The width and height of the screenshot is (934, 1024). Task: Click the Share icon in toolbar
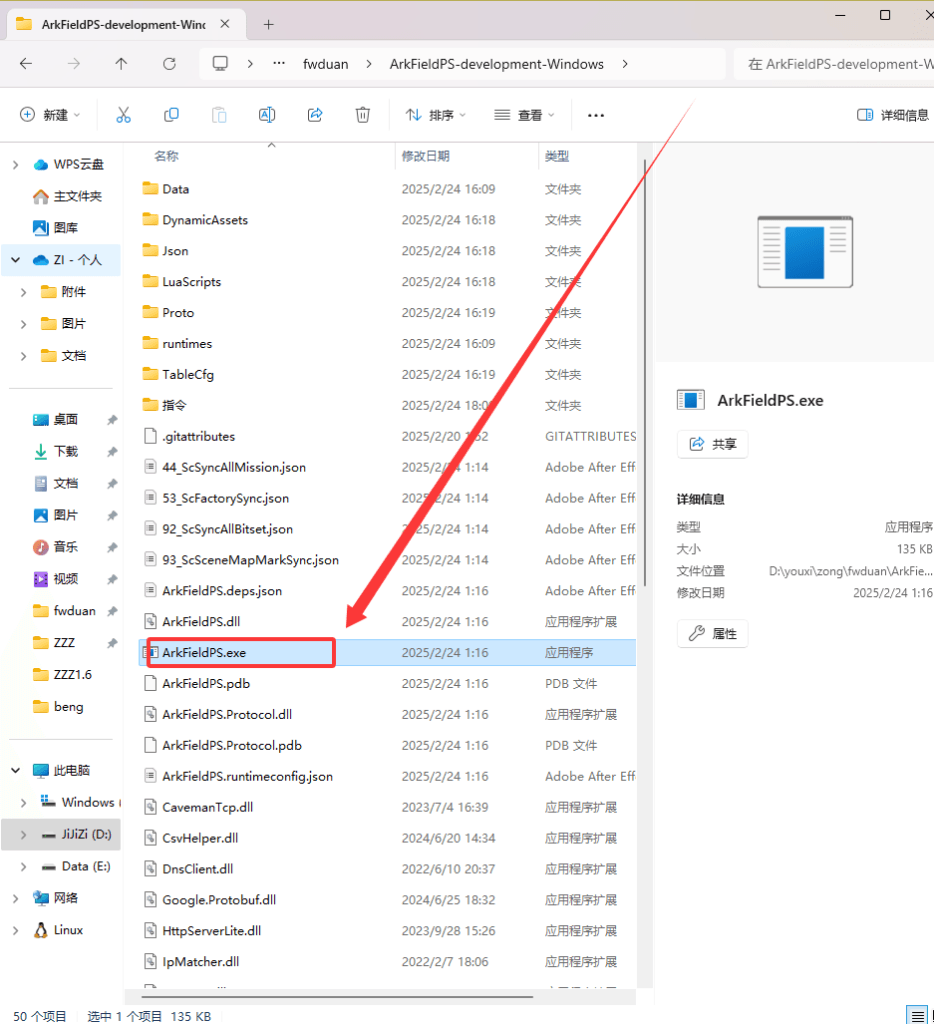(x=315, y=115)
